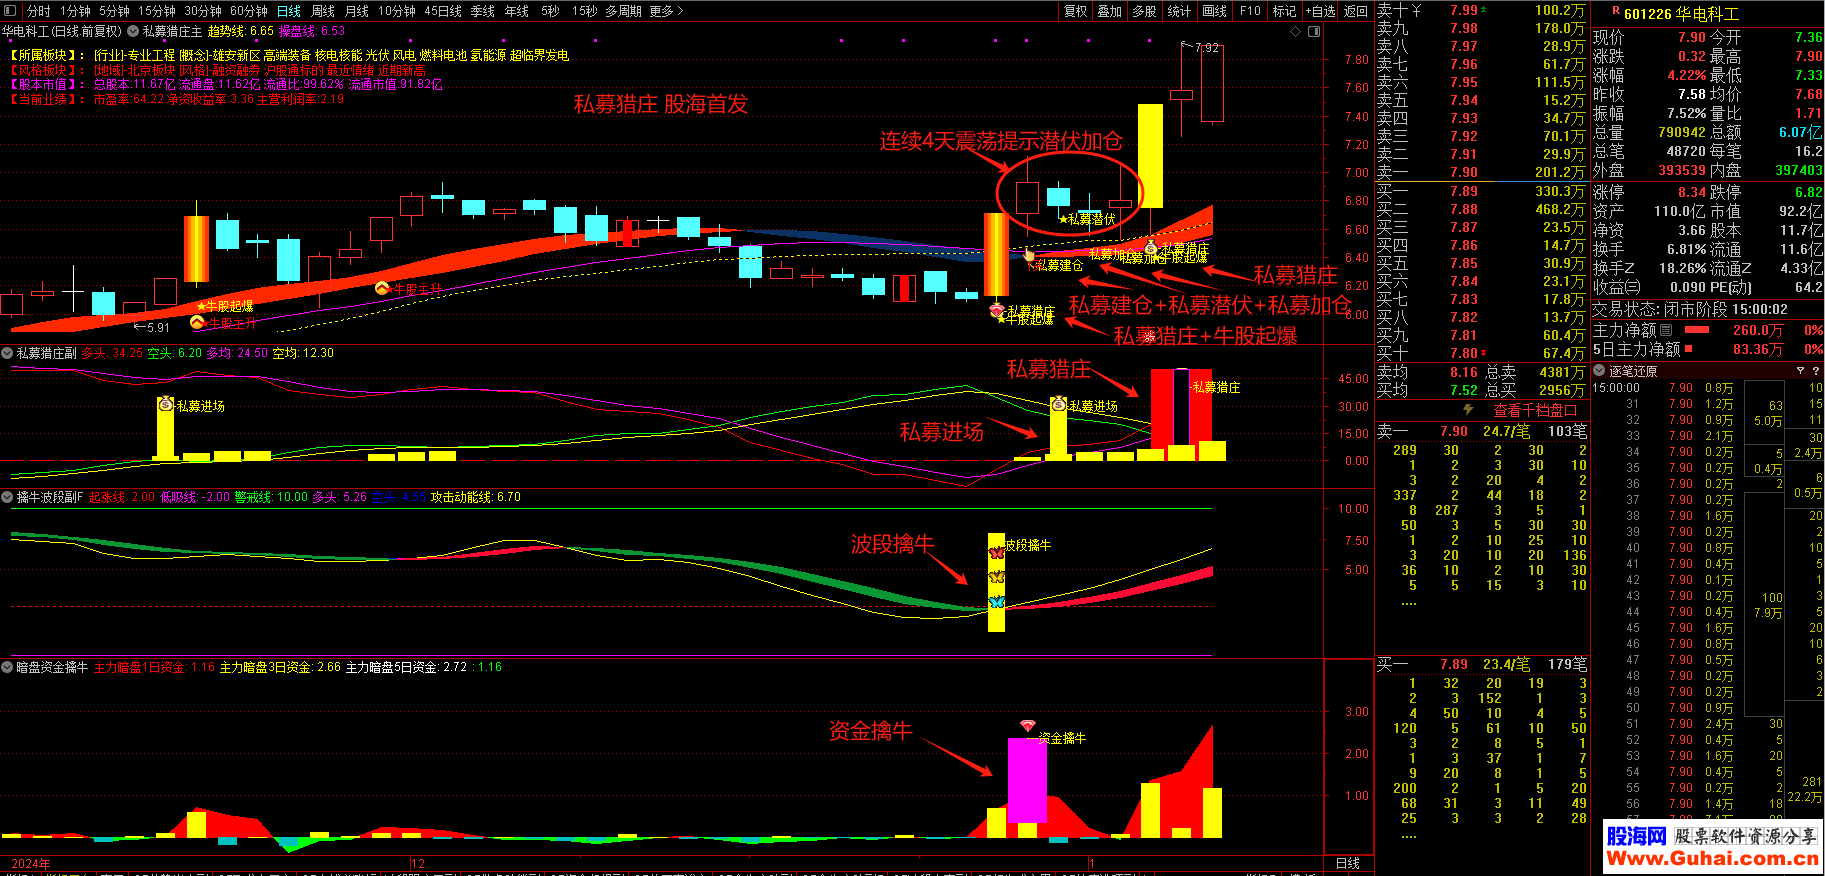The width and height of the screenshot is (1825, 876).
Task: Select the 60分钟 period tab
Action: [x=249, y=11]
